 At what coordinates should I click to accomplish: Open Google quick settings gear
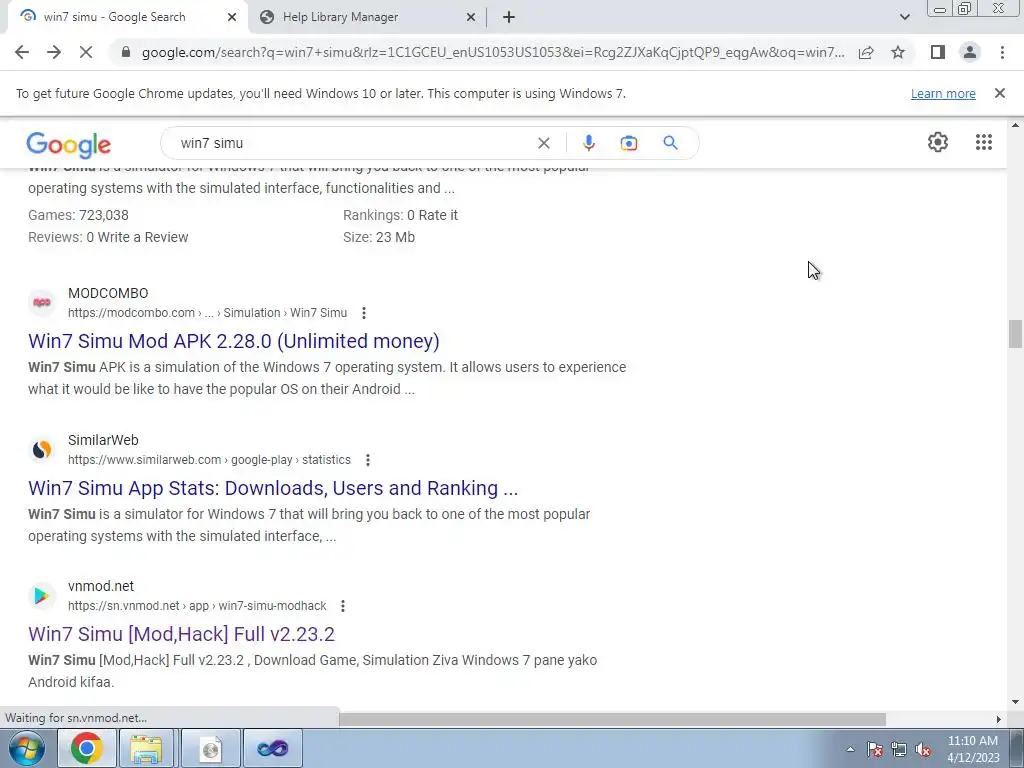click(x=938, y=142)
